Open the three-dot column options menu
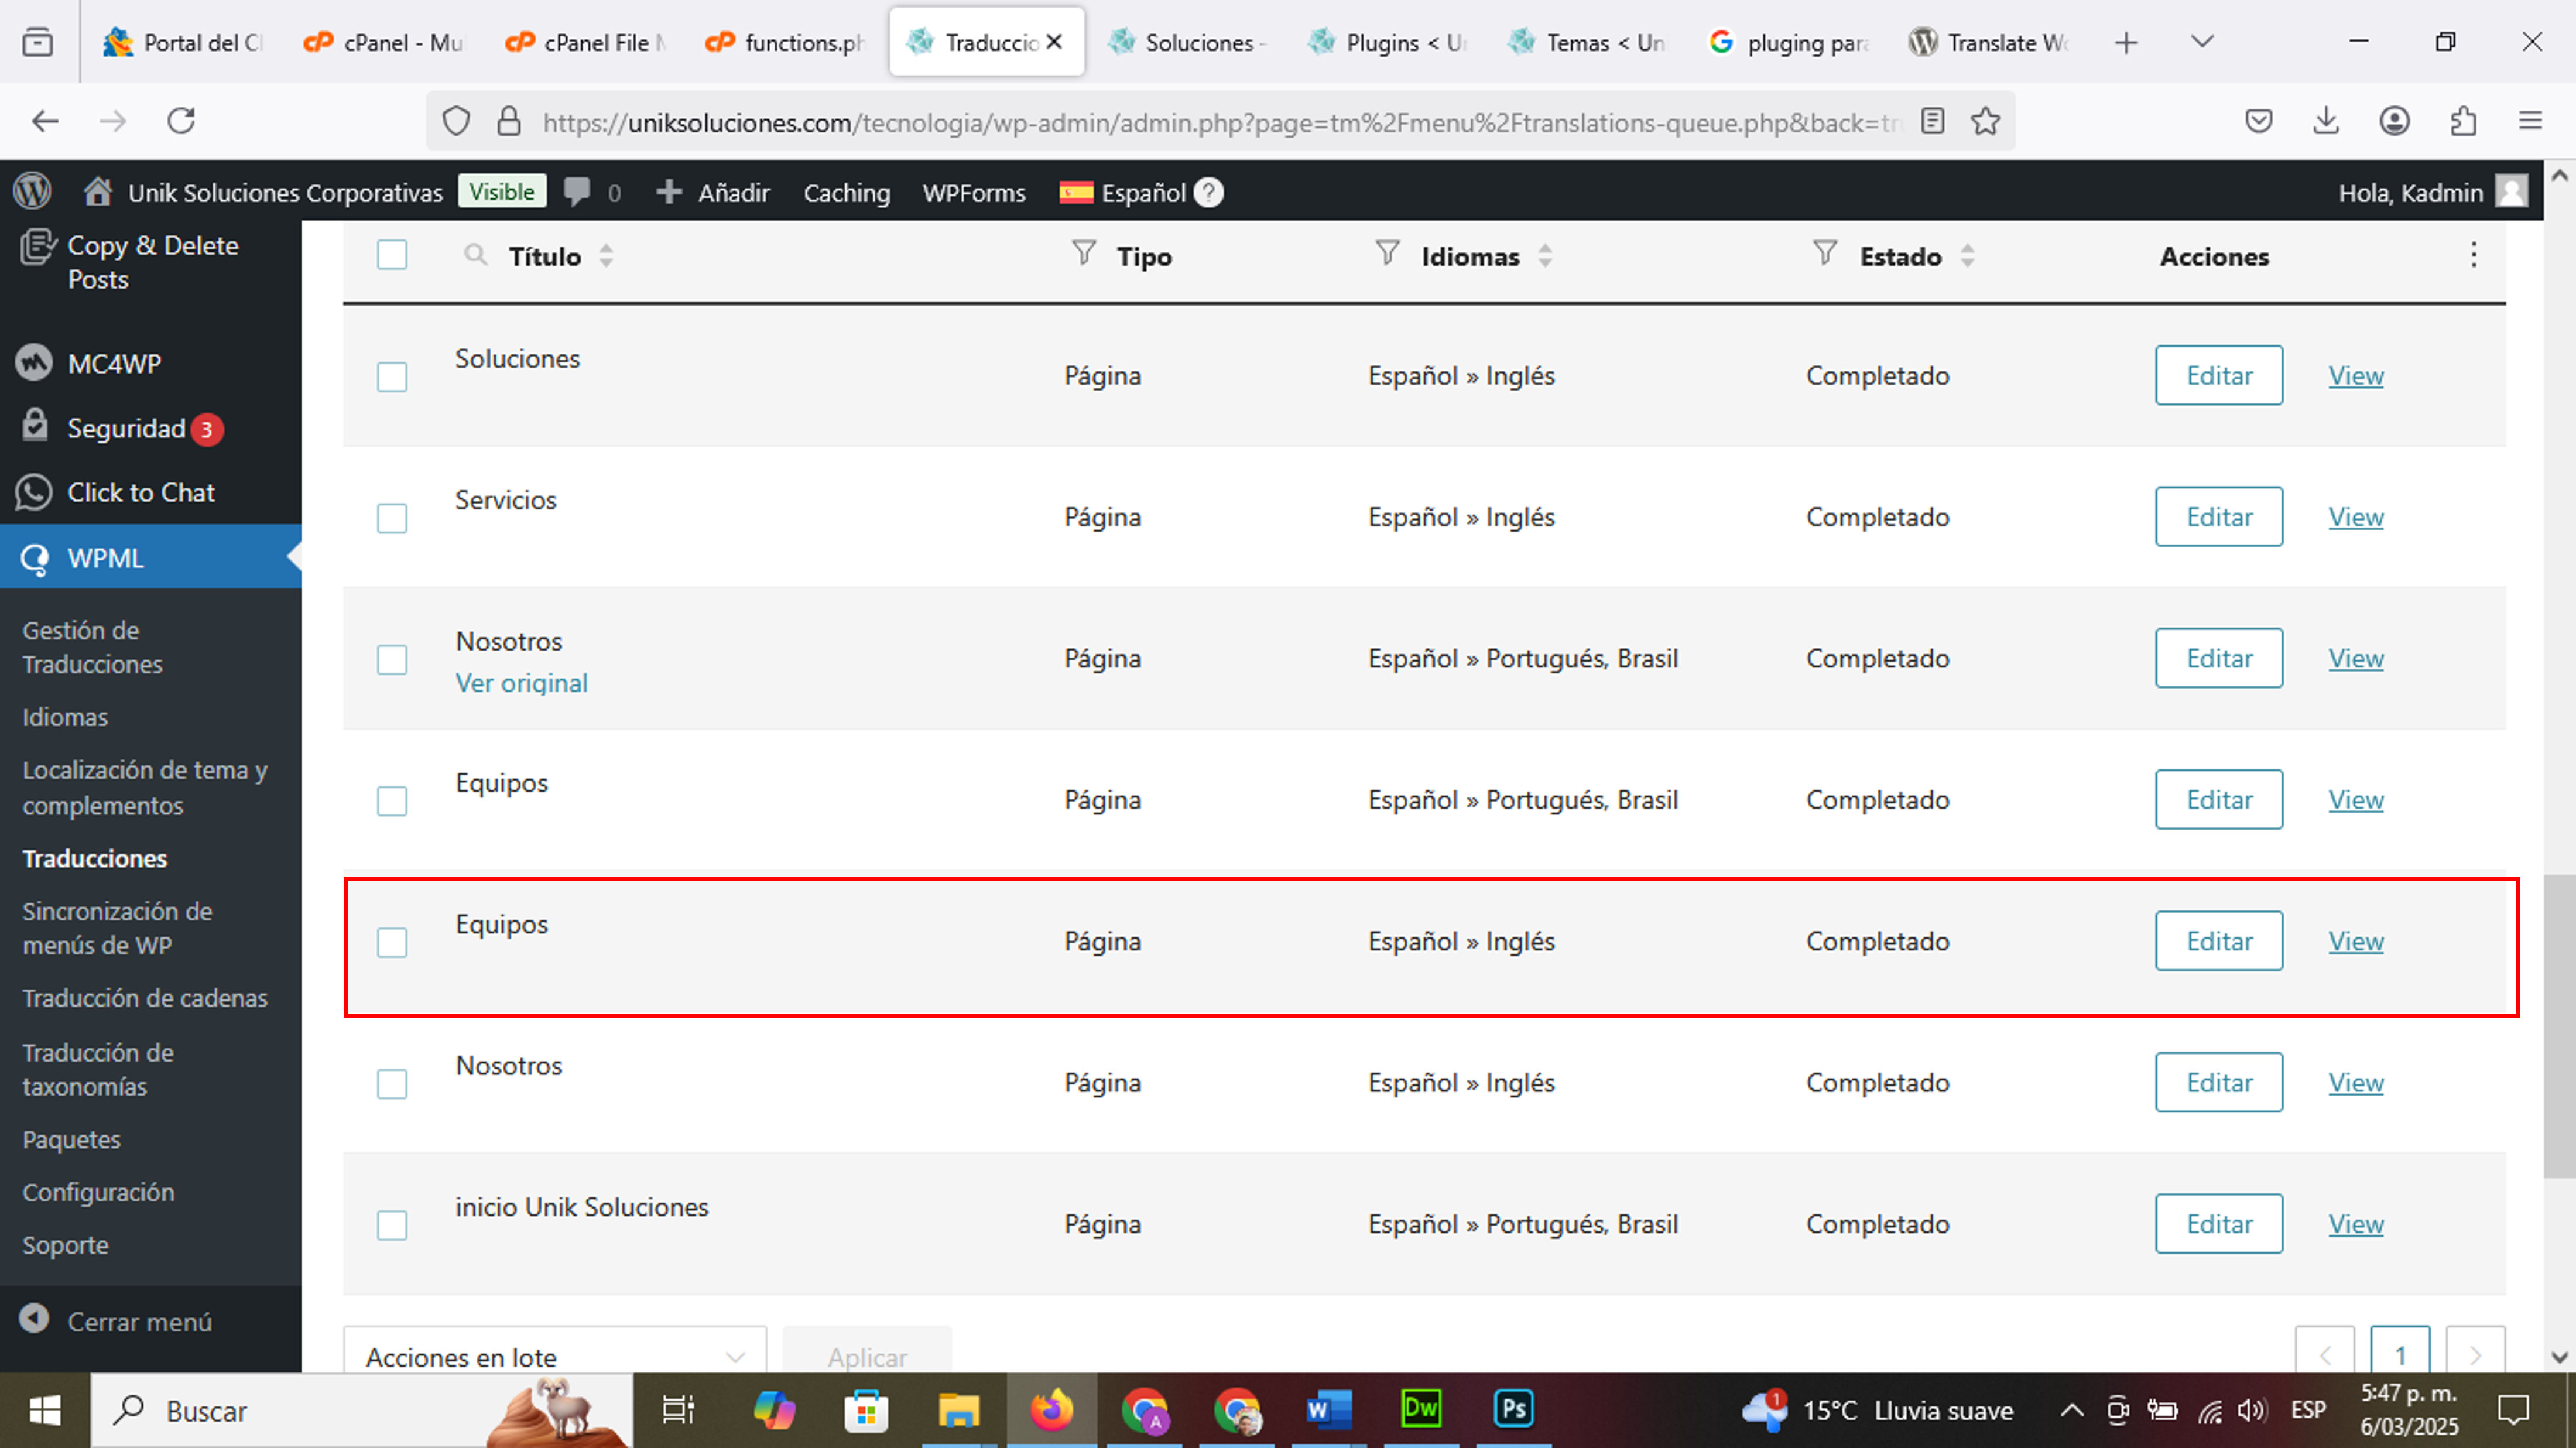This screenshot has width=2576, height=1448. [2473, 255]
